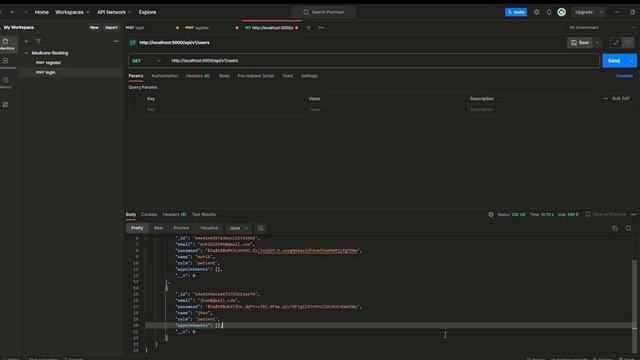Viewport: 640px width, 360px height.
Task: Click the New button in workspace
Action: click(x=94, y=27)
